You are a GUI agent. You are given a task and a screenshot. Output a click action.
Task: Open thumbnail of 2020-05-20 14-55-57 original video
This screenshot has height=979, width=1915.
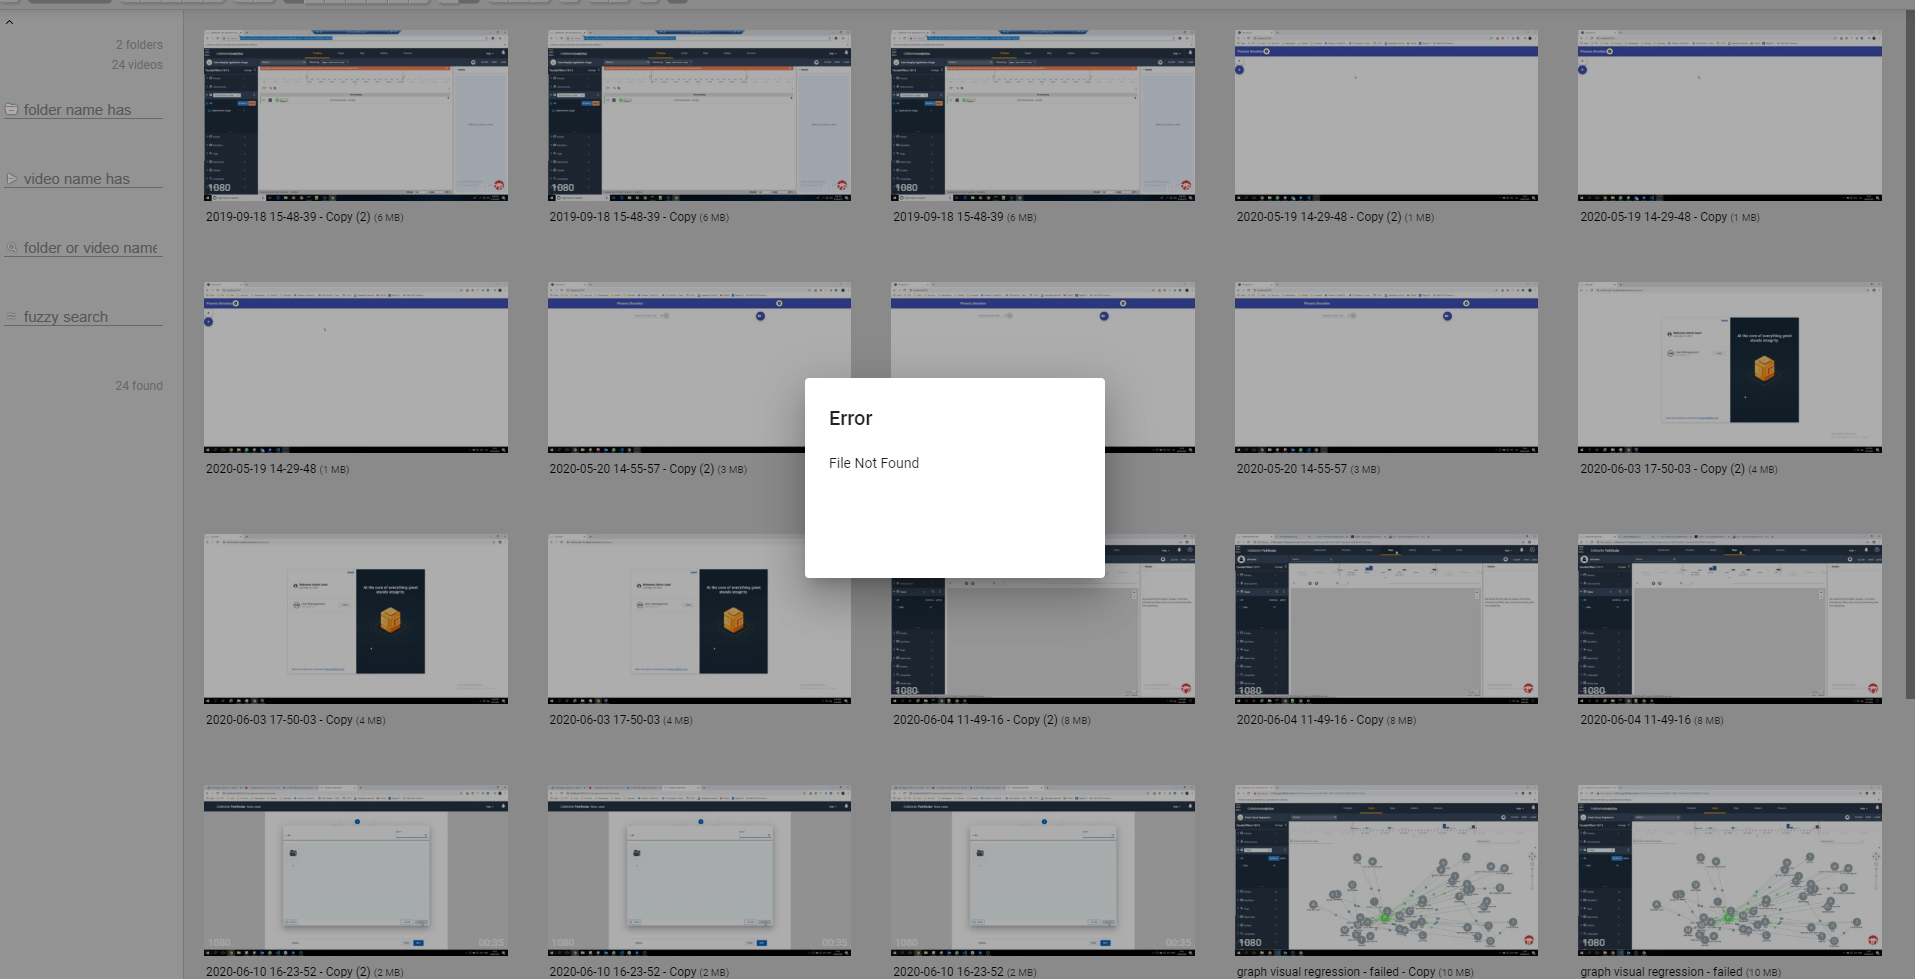coord(1386,367)
